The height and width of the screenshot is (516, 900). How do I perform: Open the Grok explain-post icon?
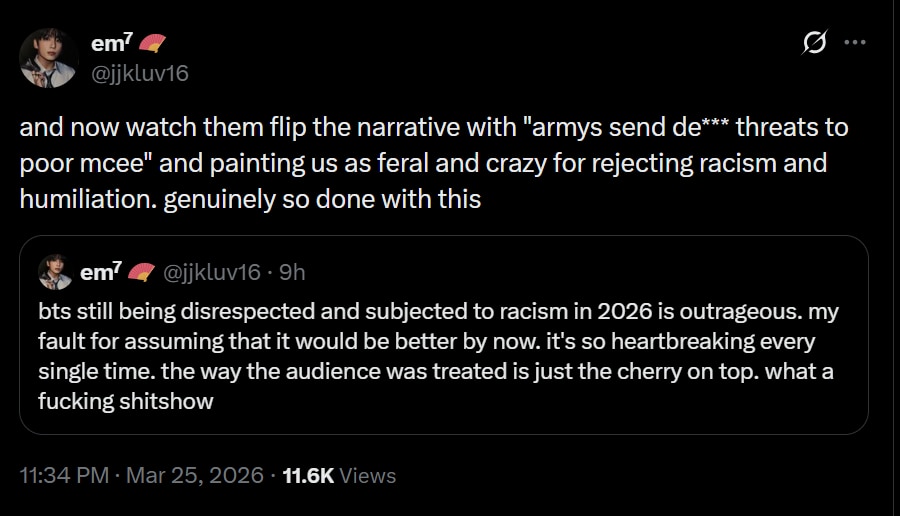pos(815,42)
